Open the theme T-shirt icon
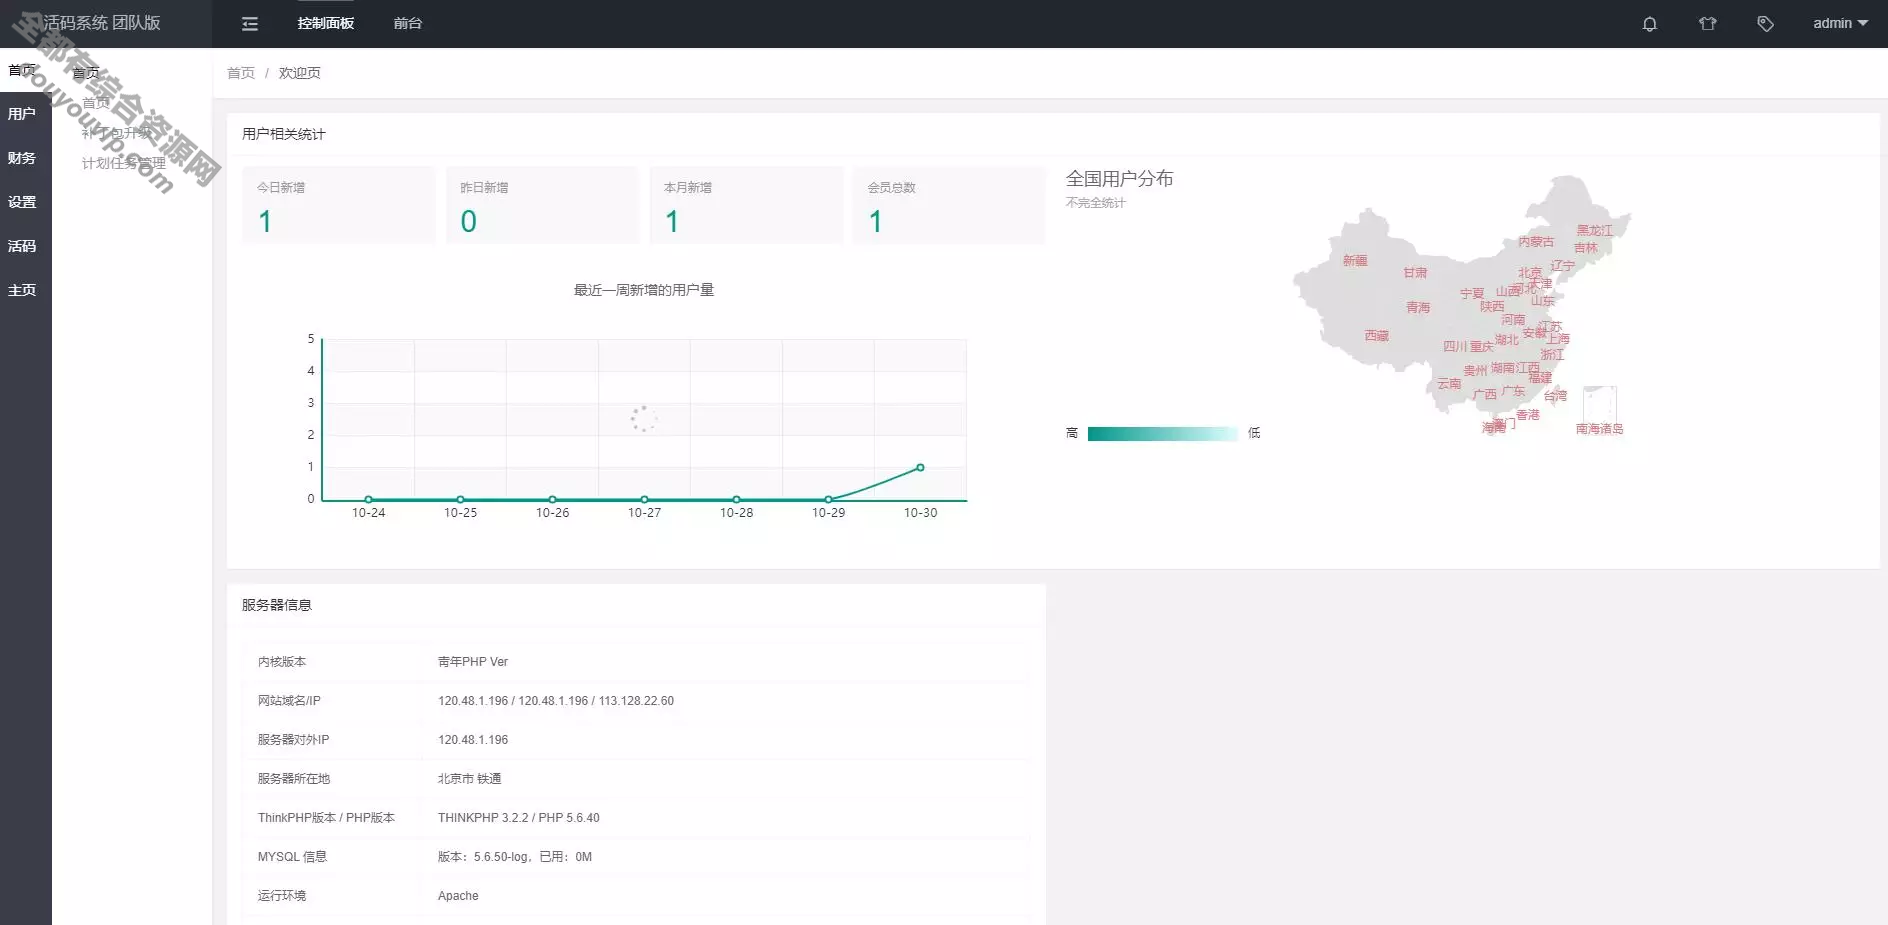1888x925 pixels. coord(1708,24)
